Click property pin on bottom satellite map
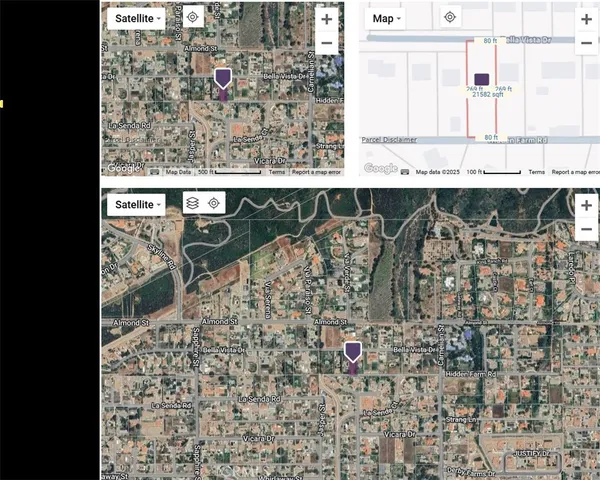600x480 pixels. click(352, 353)
